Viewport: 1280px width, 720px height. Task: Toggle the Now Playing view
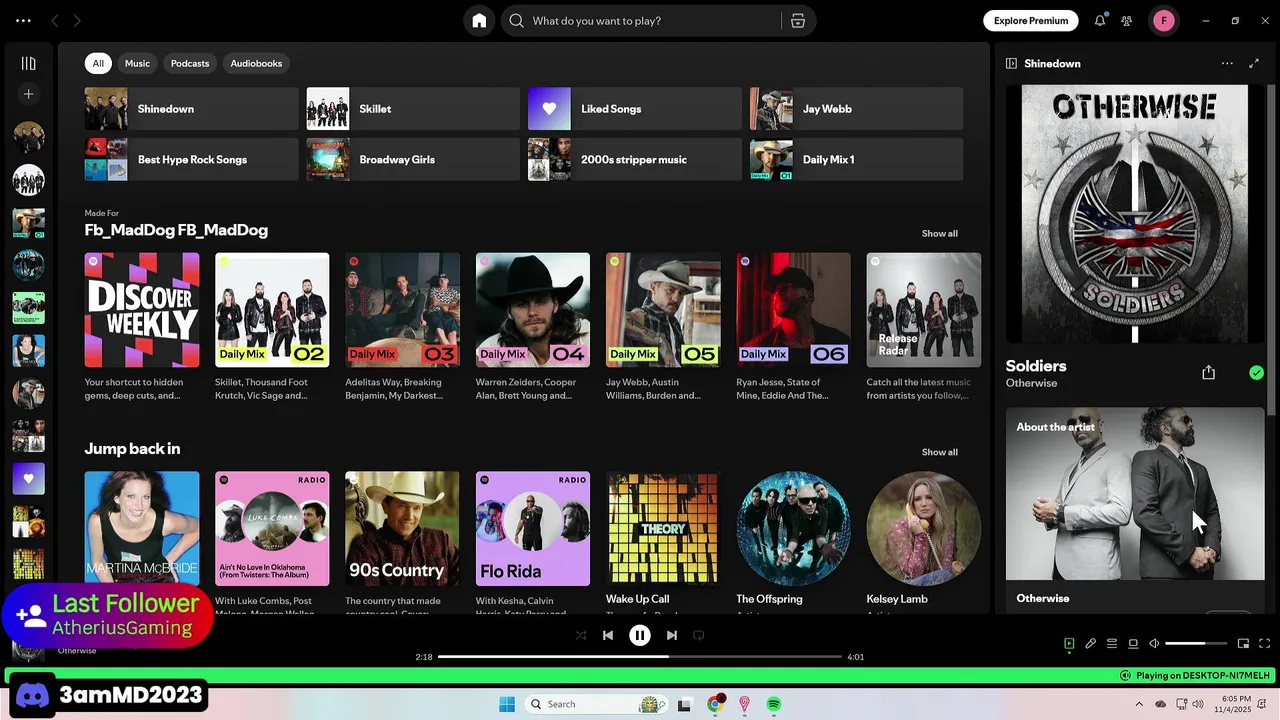[1069, 644]
